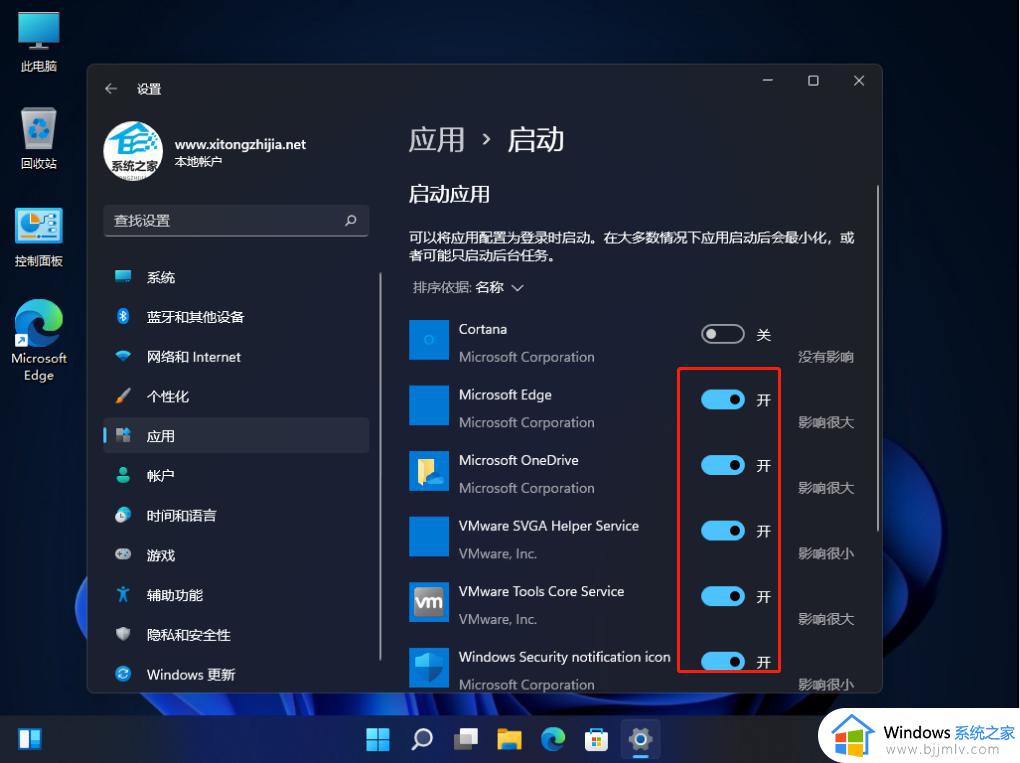This screenshot has width=1020, height=763.
Task: Disable Microsoft Edge startup toggle
Action: [x=723, y=399]
